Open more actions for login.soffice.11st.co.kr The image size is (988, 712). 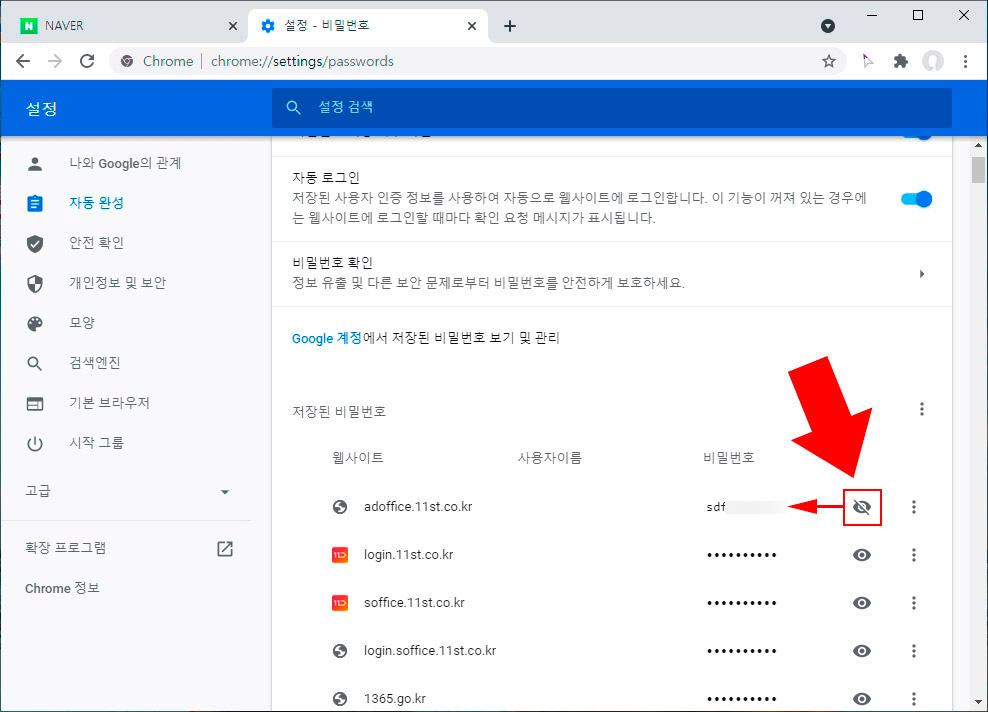pyautogui.click(x=914, y=650)
